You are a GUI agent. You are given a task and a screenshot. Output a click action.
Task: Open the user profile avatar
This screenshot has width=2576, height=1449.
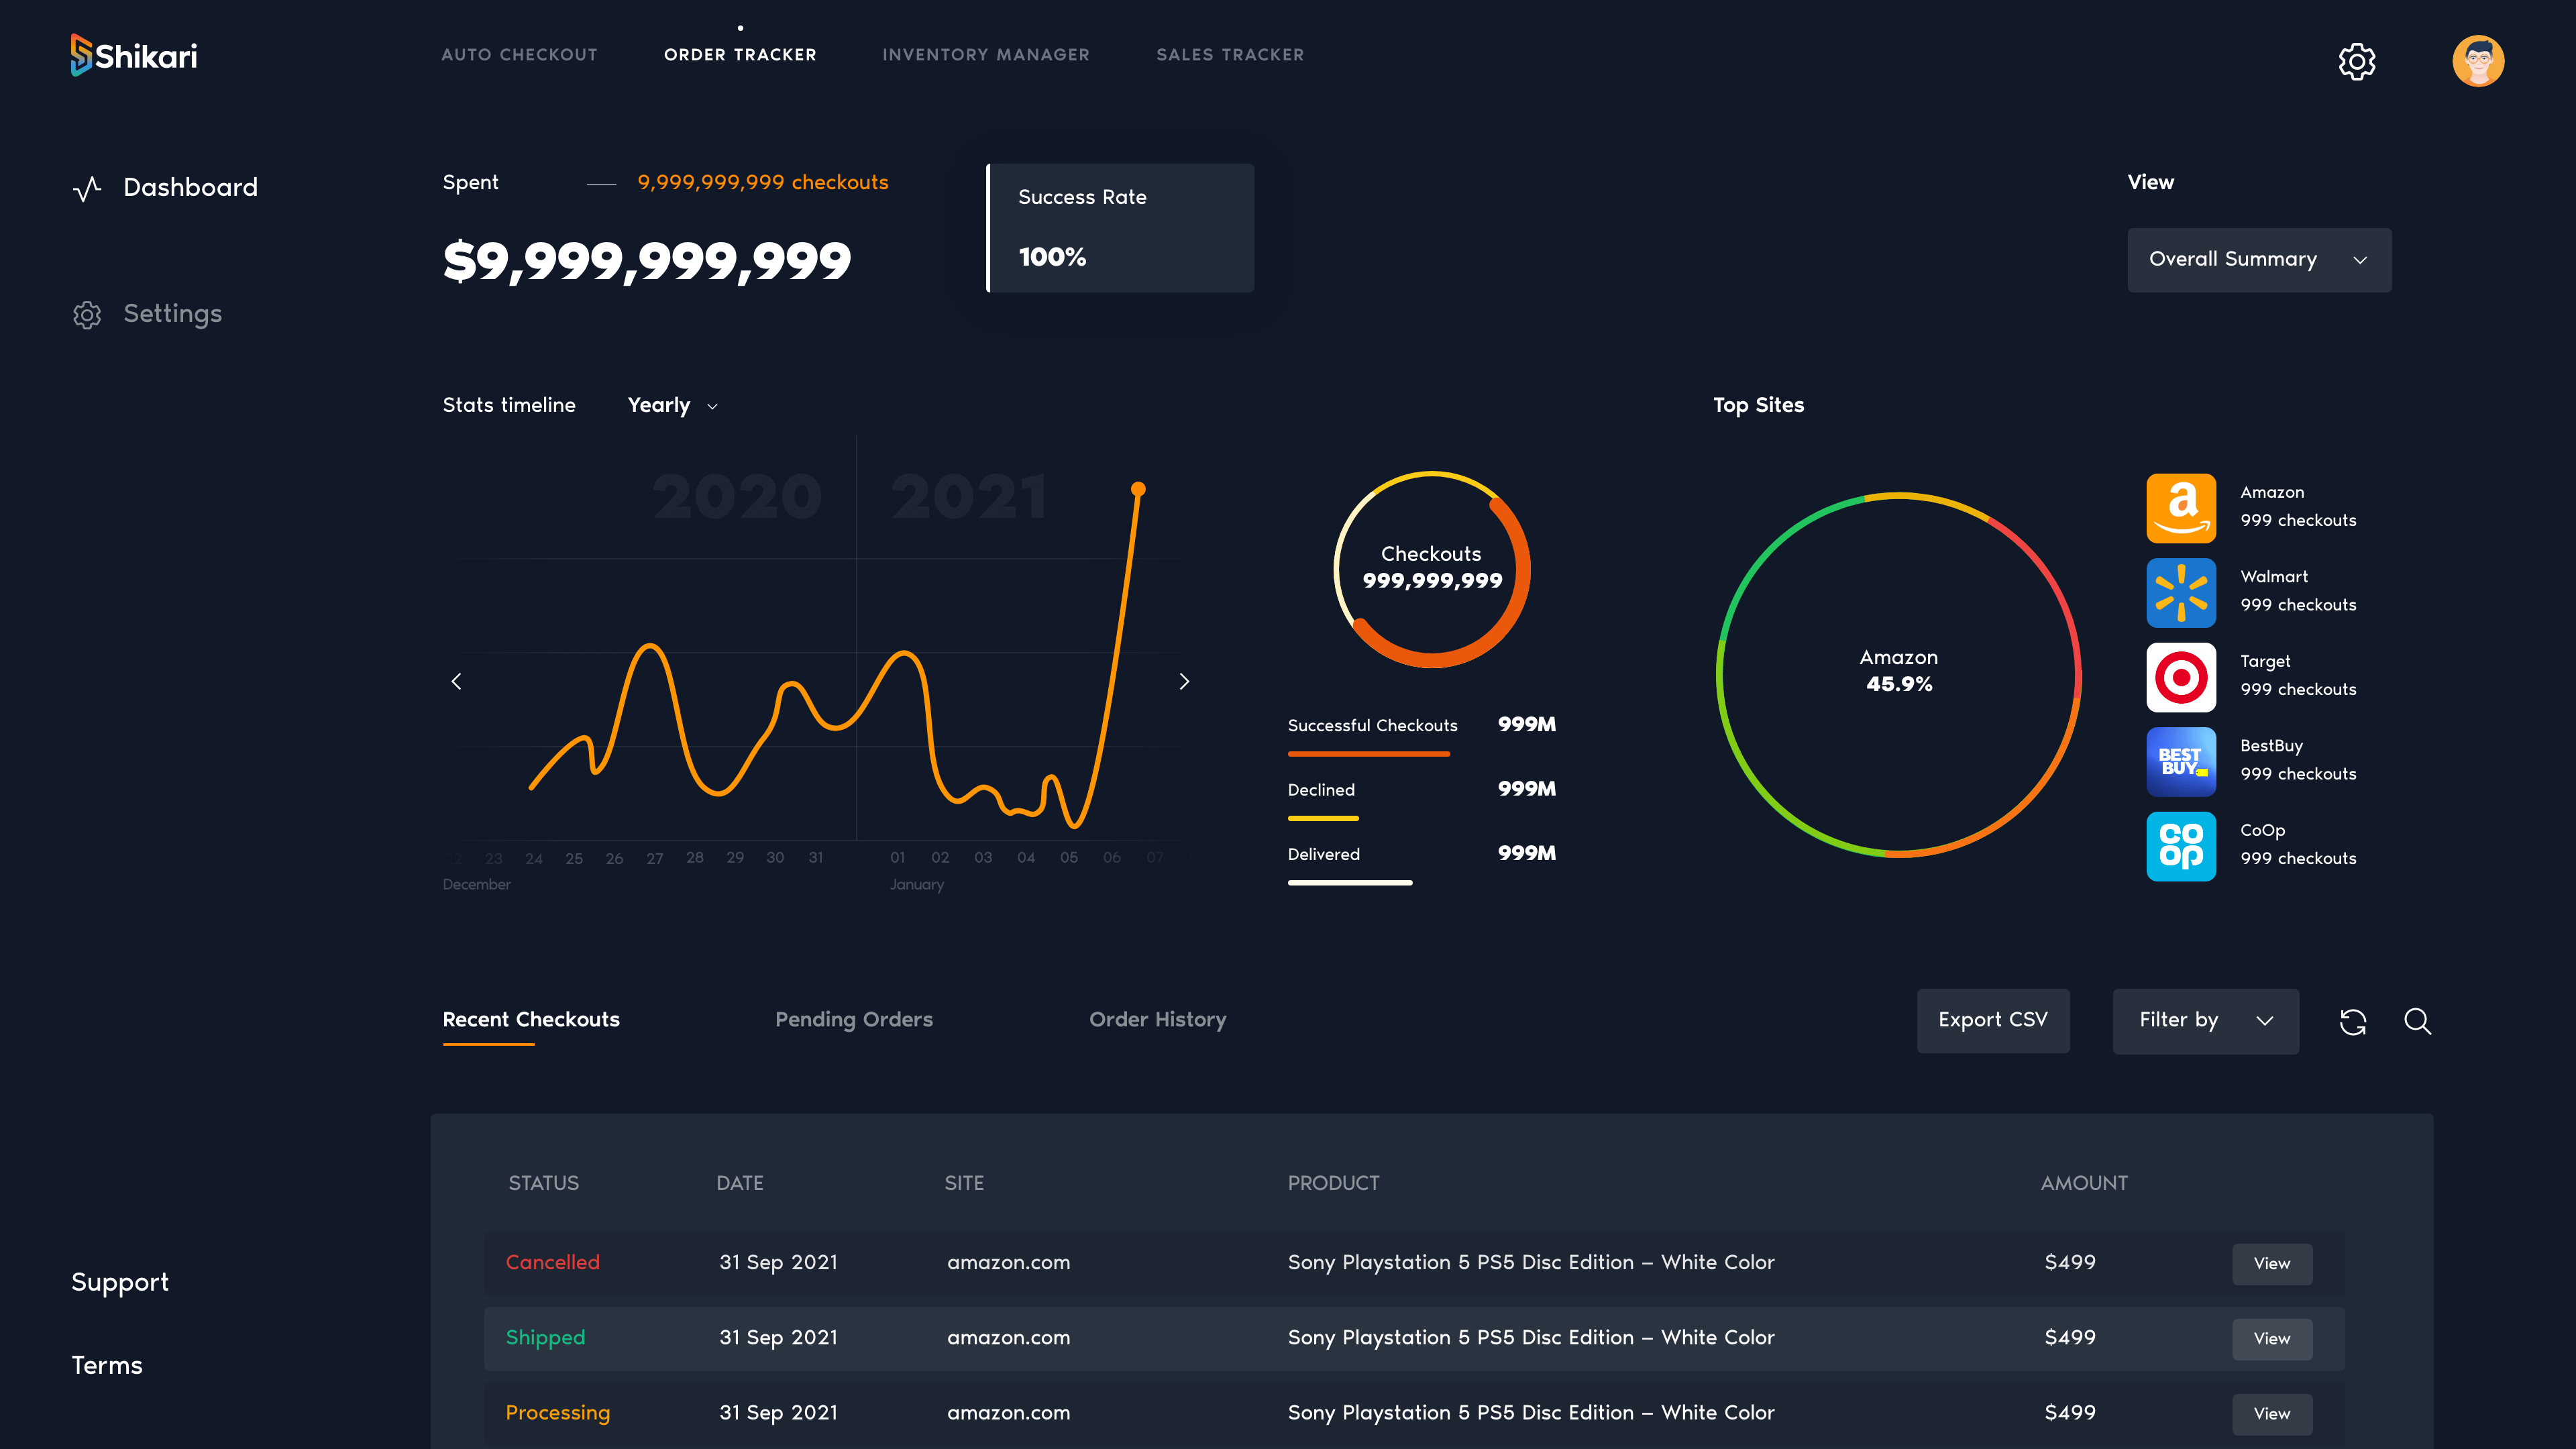(2478, 61)
